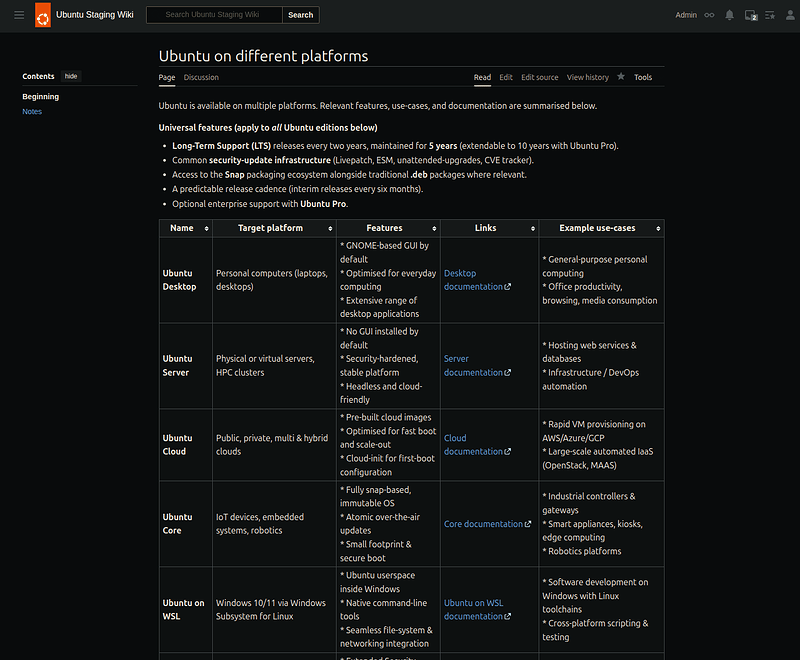Screen dimensions: 800x660
Task: Star this page to watch it
Action: click(620, 77)
